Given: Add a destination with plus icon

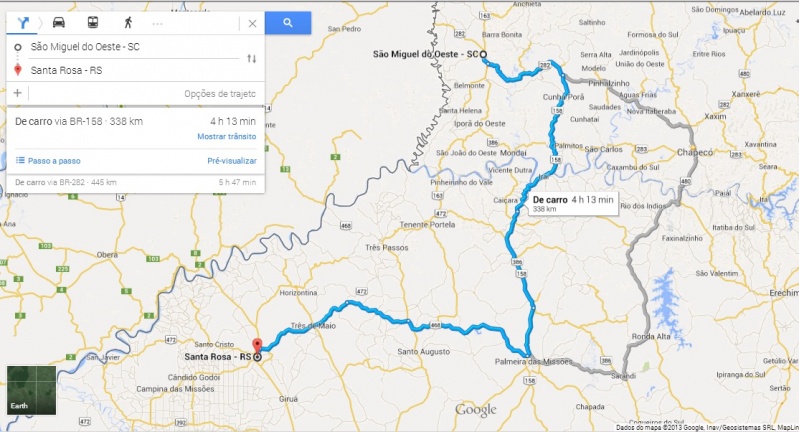Looking at the screenshot, I should click(x=17, y=93).
